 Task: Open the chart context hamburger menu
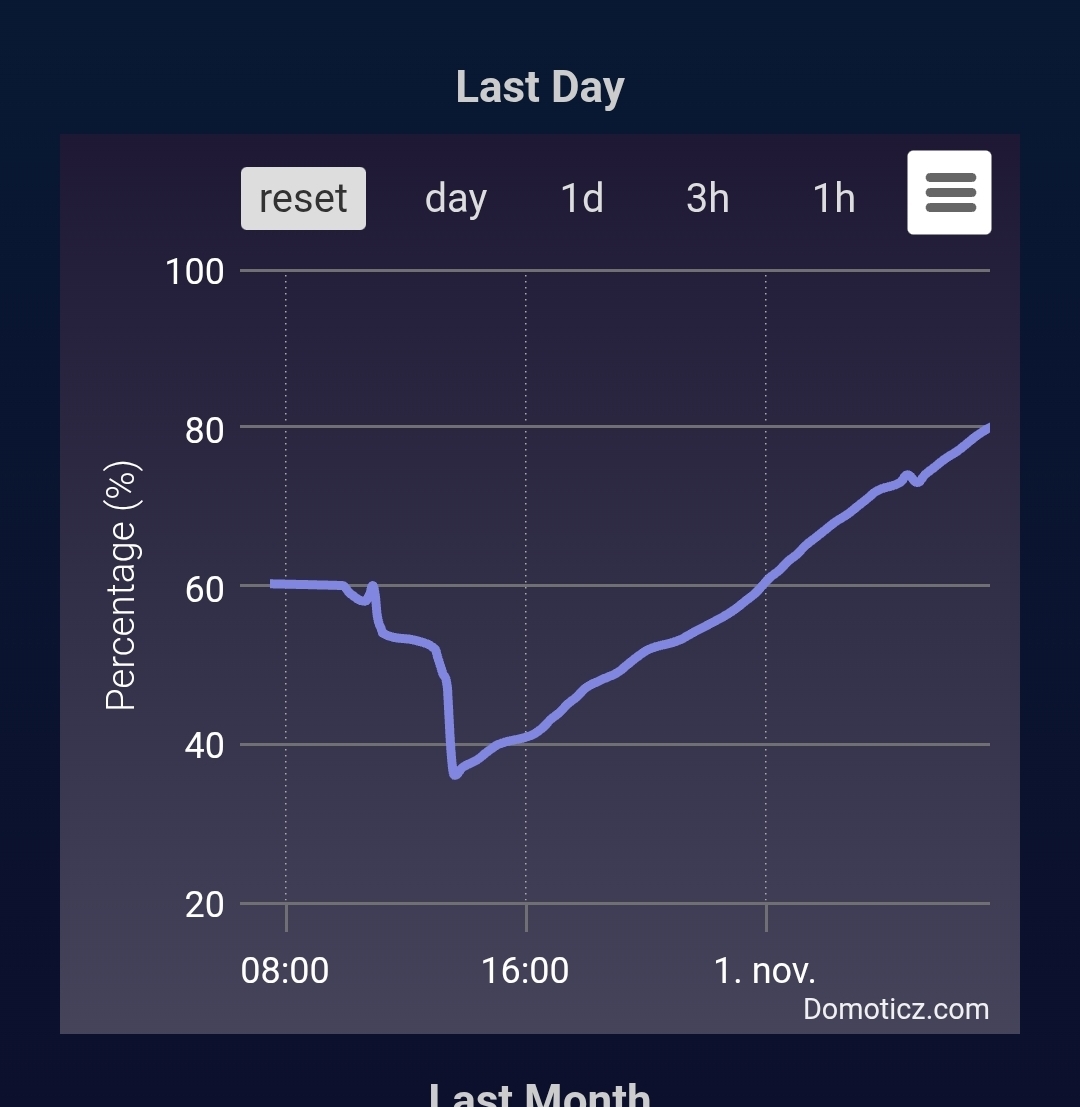click(949, 193)
